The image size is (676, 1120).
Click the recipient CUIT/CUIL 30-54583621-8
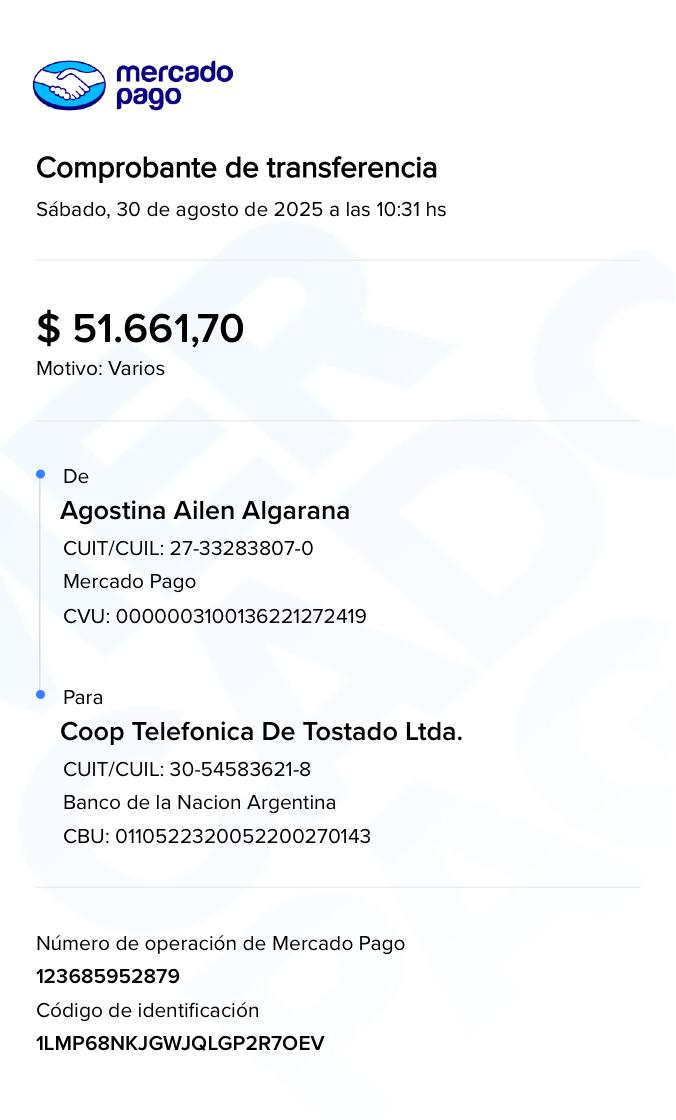click(x=187, y=769)
